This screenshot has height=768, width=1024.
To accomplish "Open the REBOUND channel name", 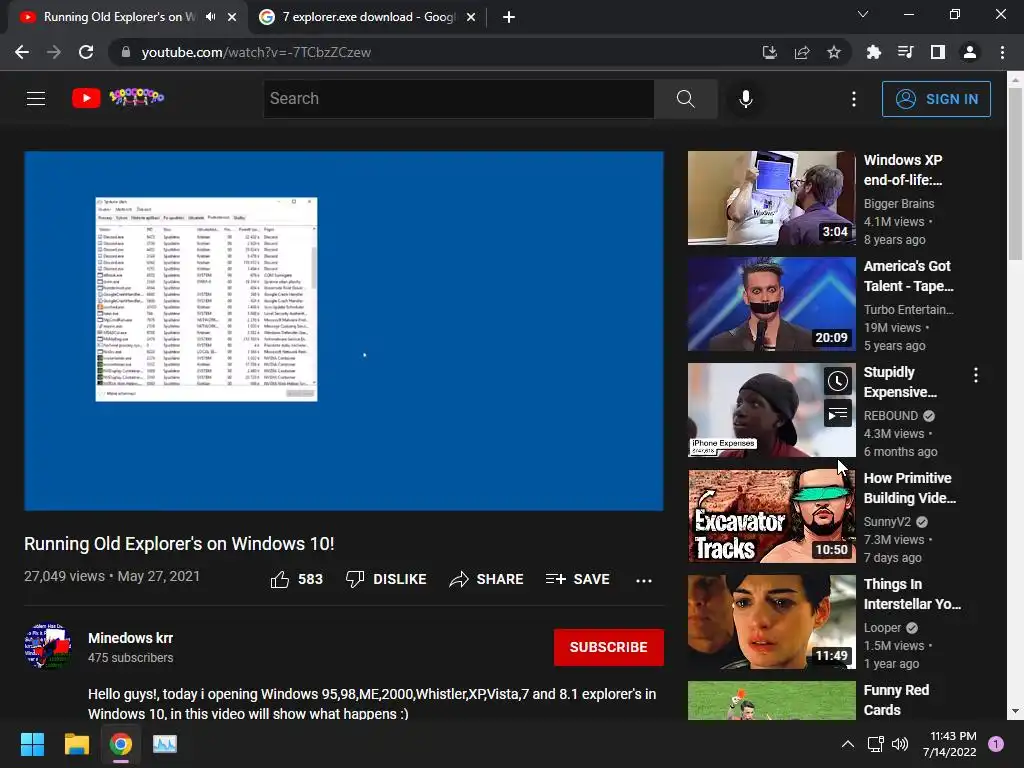I will pyautogui.click(x=891, y=416).
